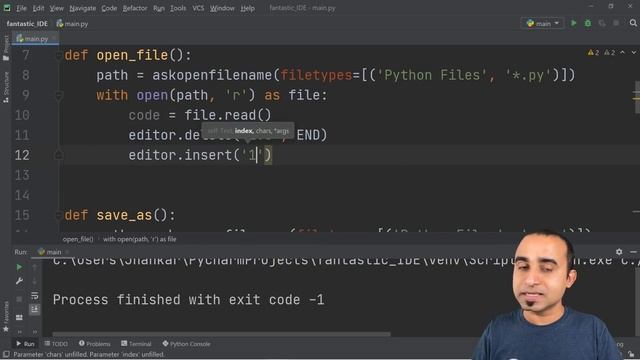
Task: Click 'with open(path, 'r') as file' breadcrumb
Action: 140,239
